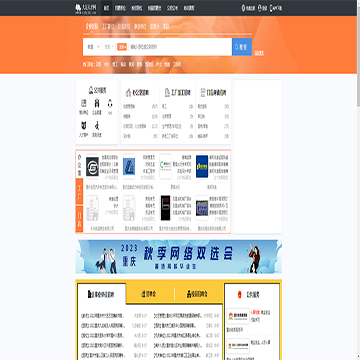Open the highlighted first item in the top navigation bar
360x360 pixels.
point(106,8)
